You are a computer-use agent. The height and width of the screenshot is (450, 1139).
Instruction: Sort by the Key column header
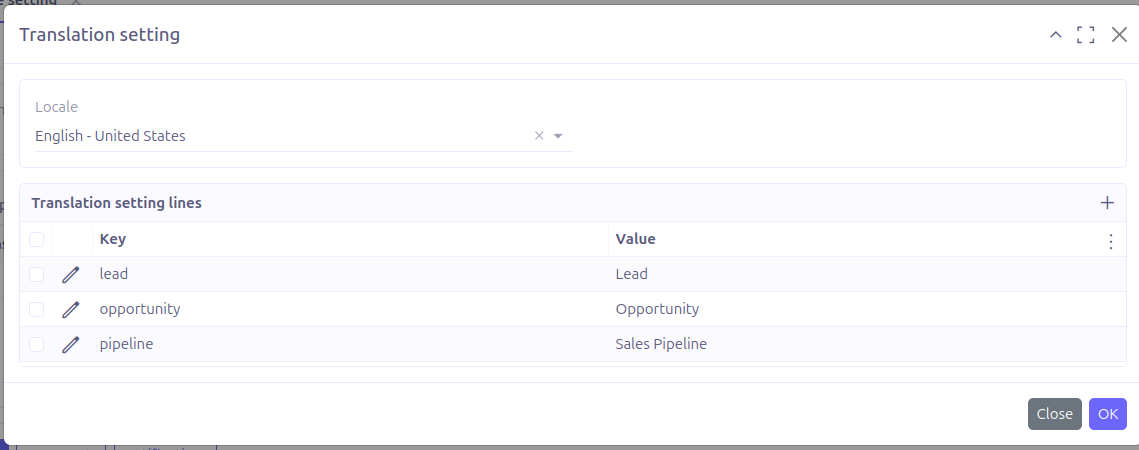(113, 239)
